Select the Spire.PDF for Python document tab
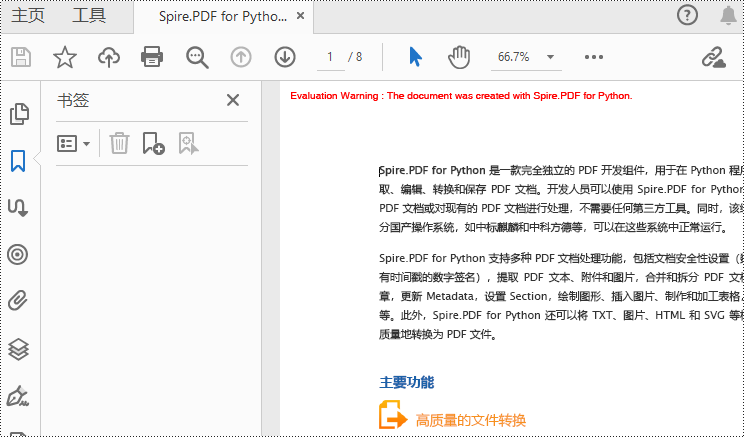This screenshot has width=744, height=437. 223,16
